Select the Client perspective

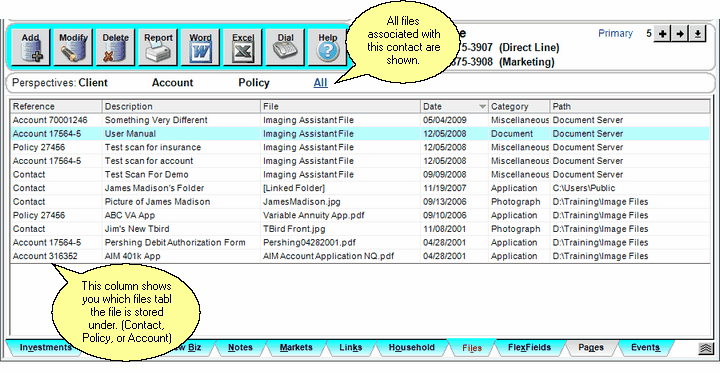coord(93,83)
